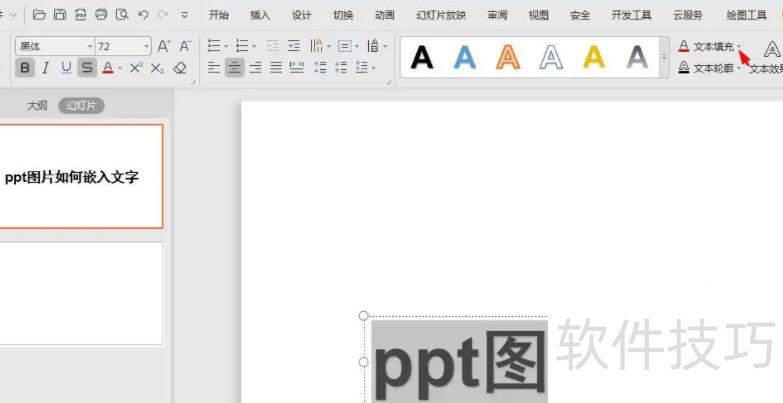The height and width of the screenshot is (403, 783).
Task: Apply the black solid A text style
Action: (422, 57)
